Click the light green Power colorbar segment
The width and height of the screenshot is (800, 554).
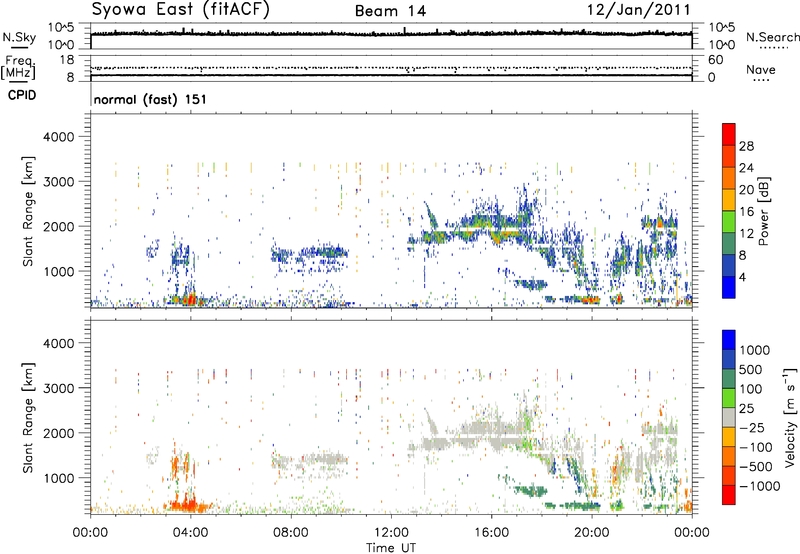pyautogui.click(x=729, y=222)
